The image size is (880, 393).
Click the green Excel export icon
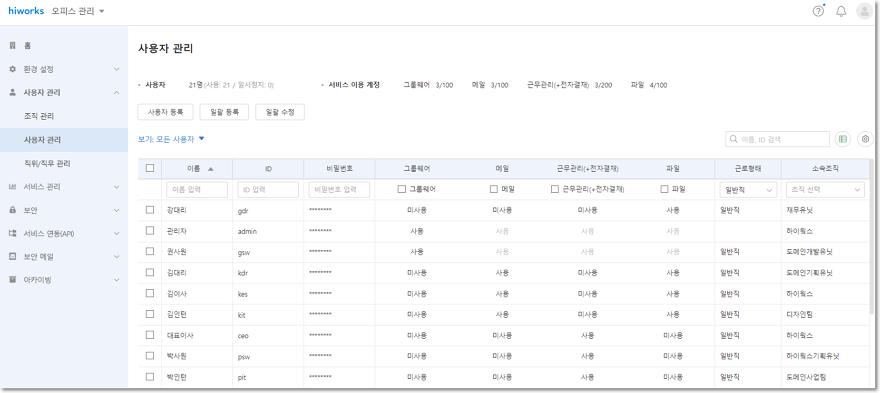pos(842,139)
